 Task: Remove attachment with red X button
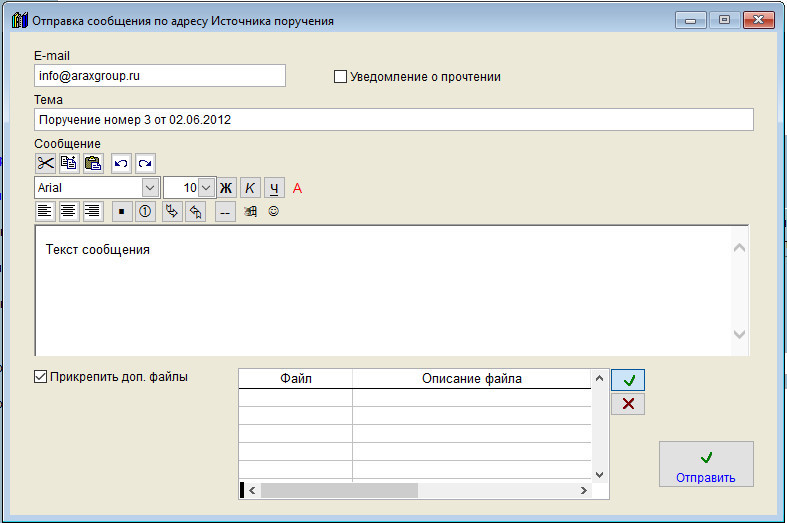[x=628, y=404]
